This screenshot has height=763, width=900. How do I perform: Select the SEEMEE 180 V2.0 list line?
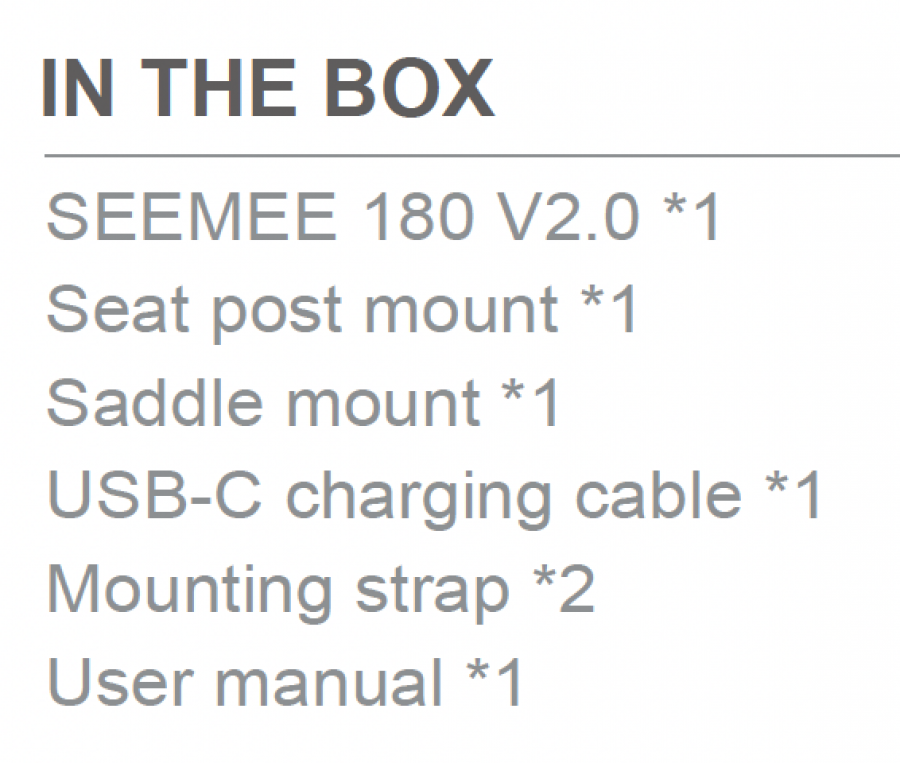pyautogui.click(x=383, y=217)
